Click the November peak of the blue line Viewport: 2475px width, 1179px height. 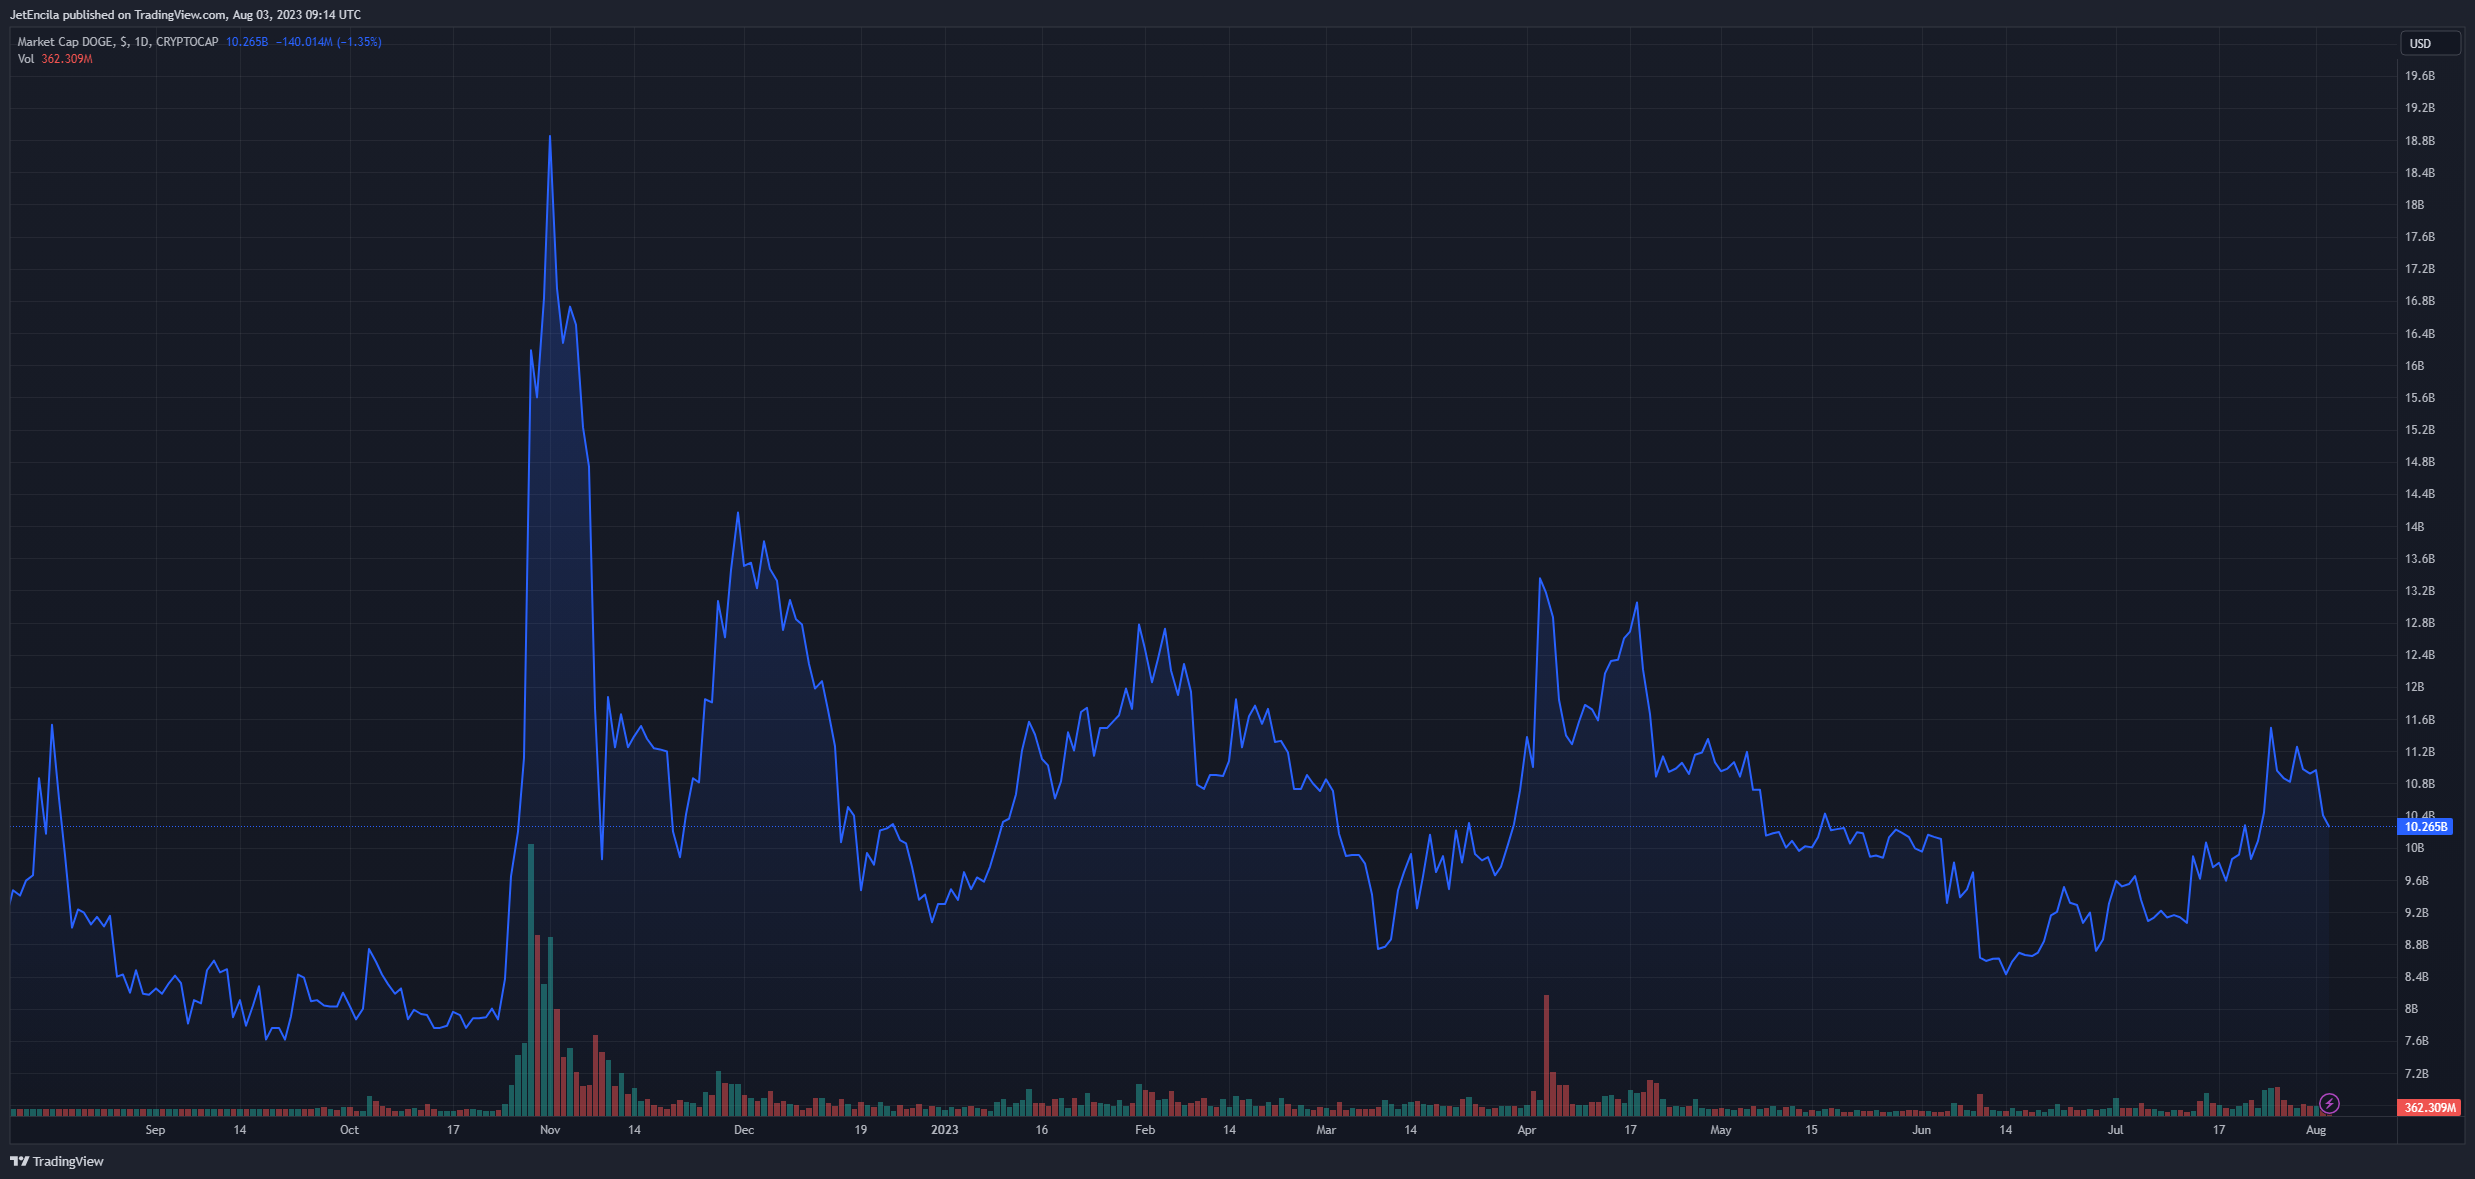[549, 137]
